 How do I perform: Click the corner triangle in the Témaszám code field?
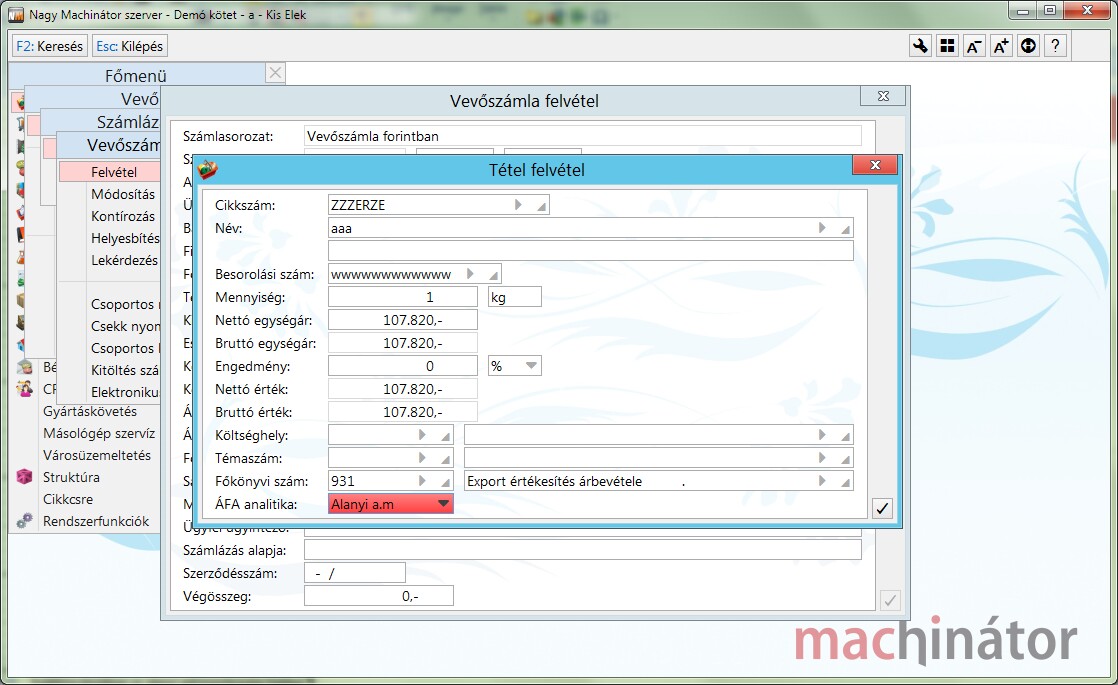point(446,459)
